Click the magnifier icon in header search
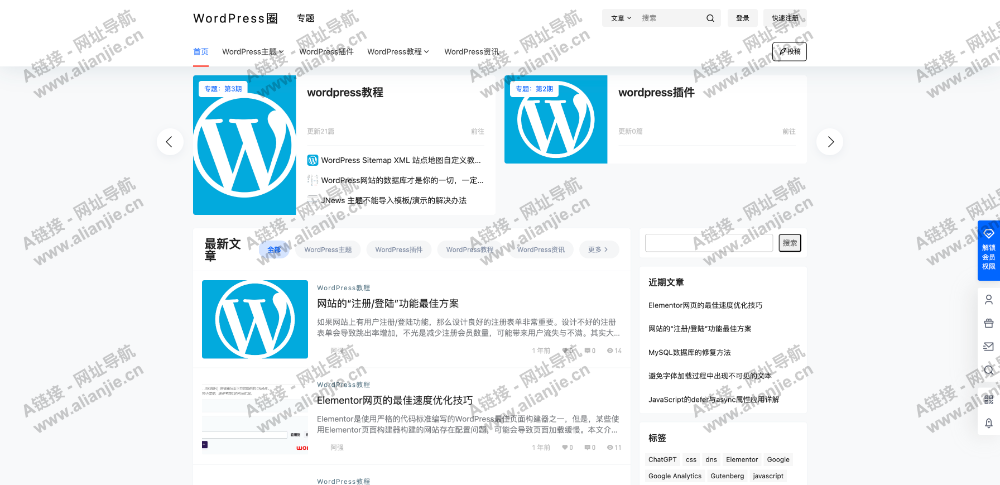The width and height of the screenshot is (1000, 485). [x=710, y=19]
